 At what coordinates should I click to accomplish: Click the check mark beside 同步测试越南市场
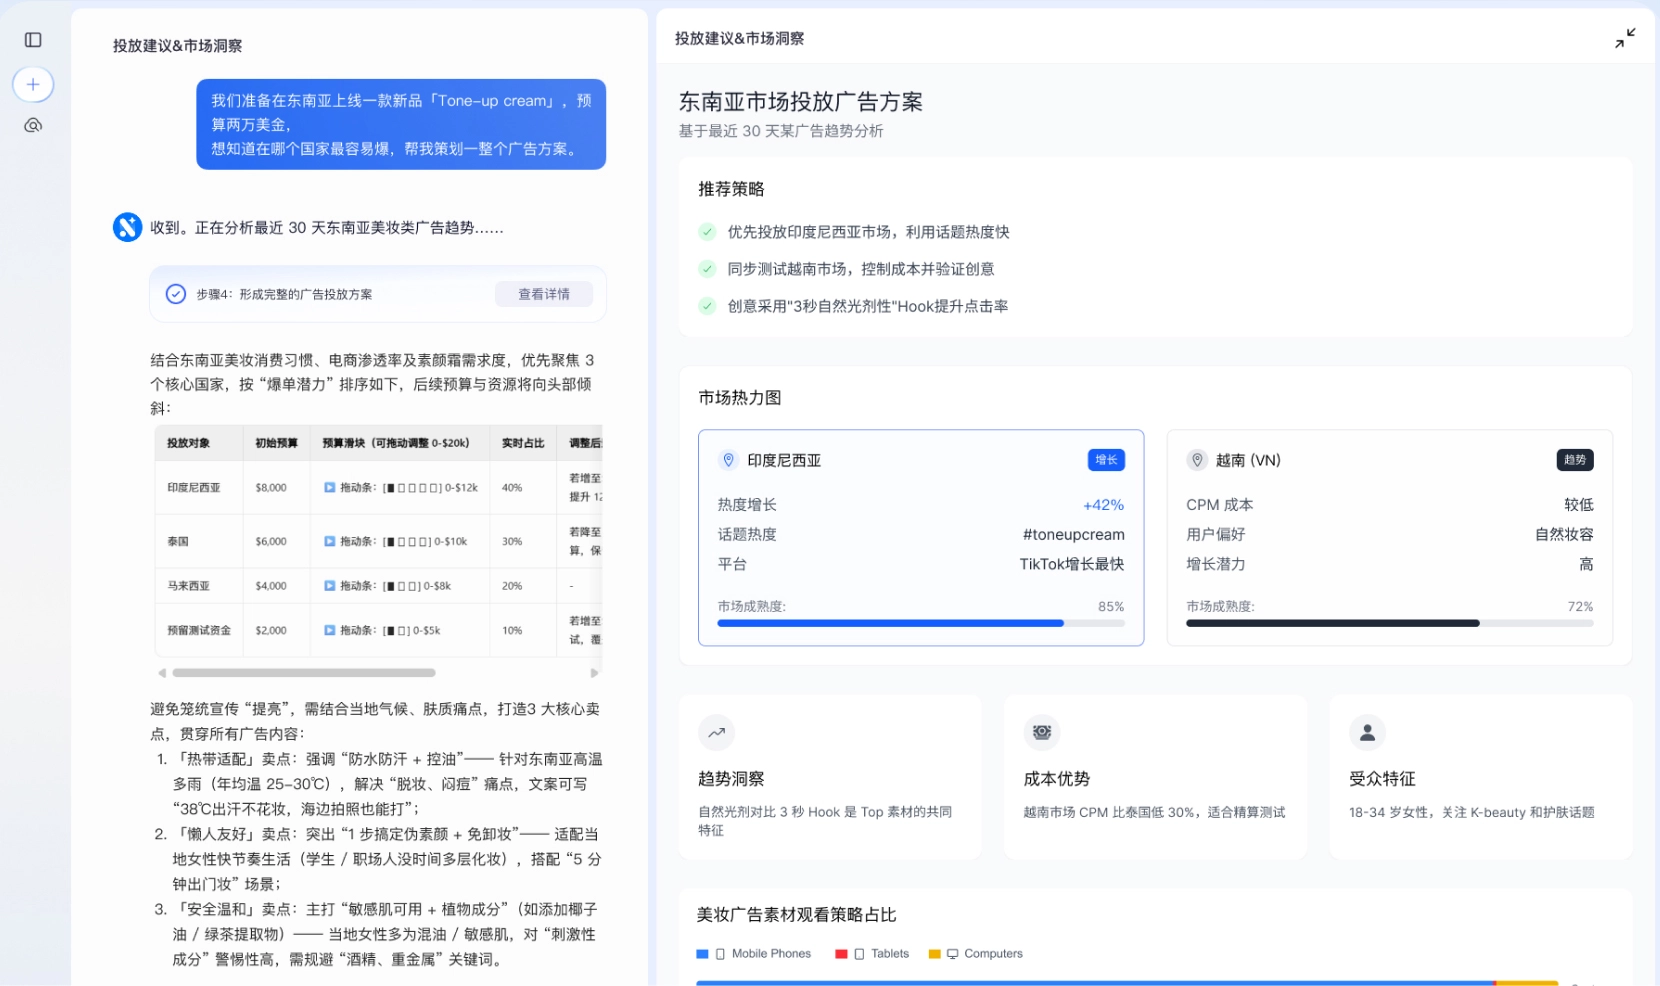coord(707,269)
